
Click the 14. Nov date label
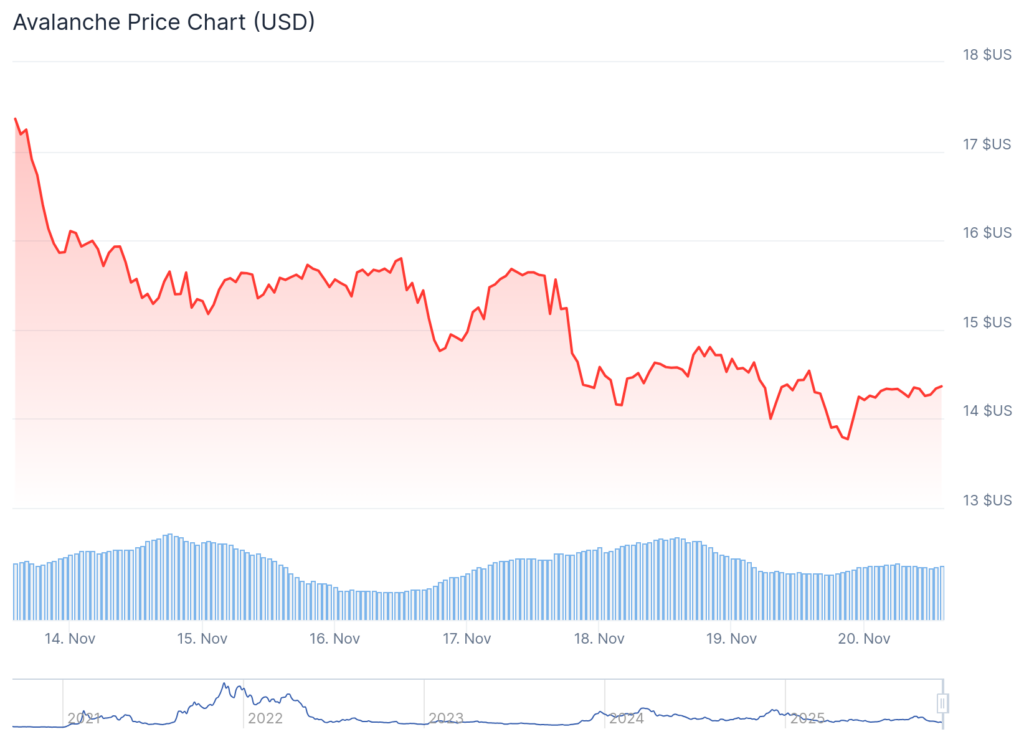(x=68, y=638)
